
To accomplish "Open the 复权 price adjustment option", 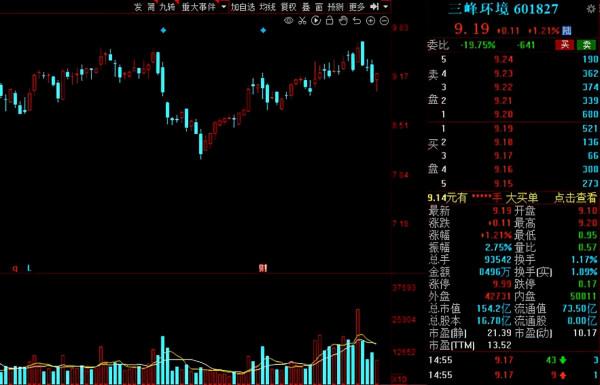I will tap(289, 7).
